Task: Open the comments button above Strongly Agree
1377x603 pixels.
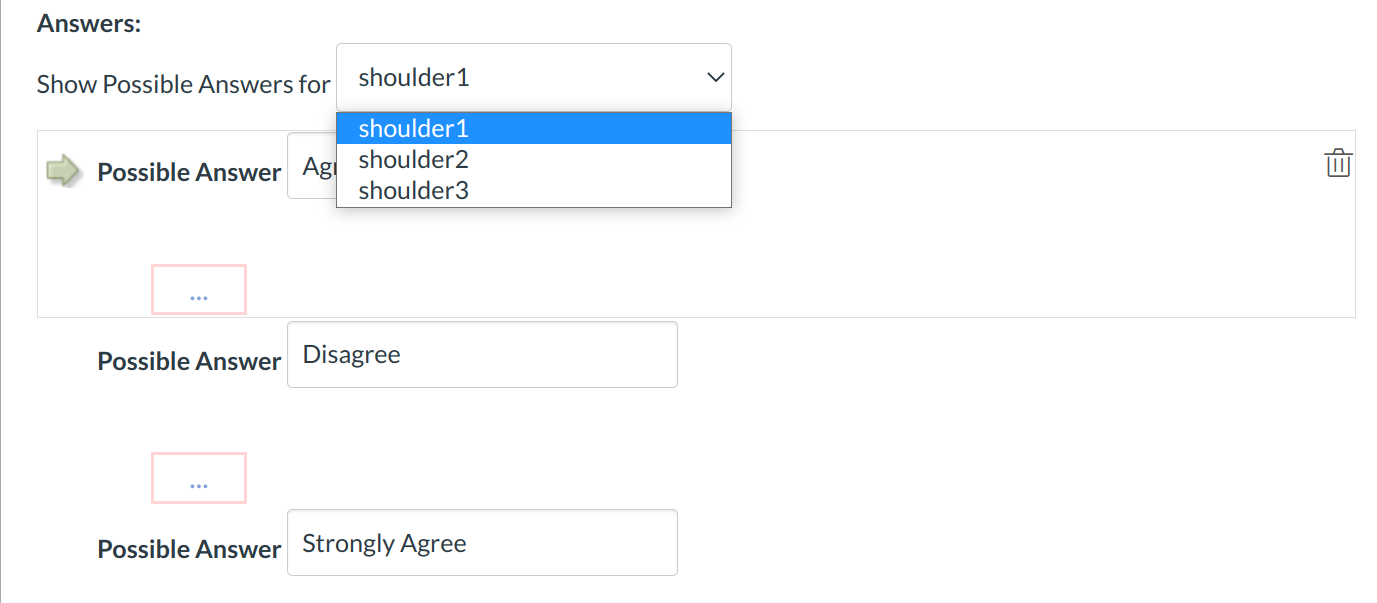Action: tap(198, 478)
